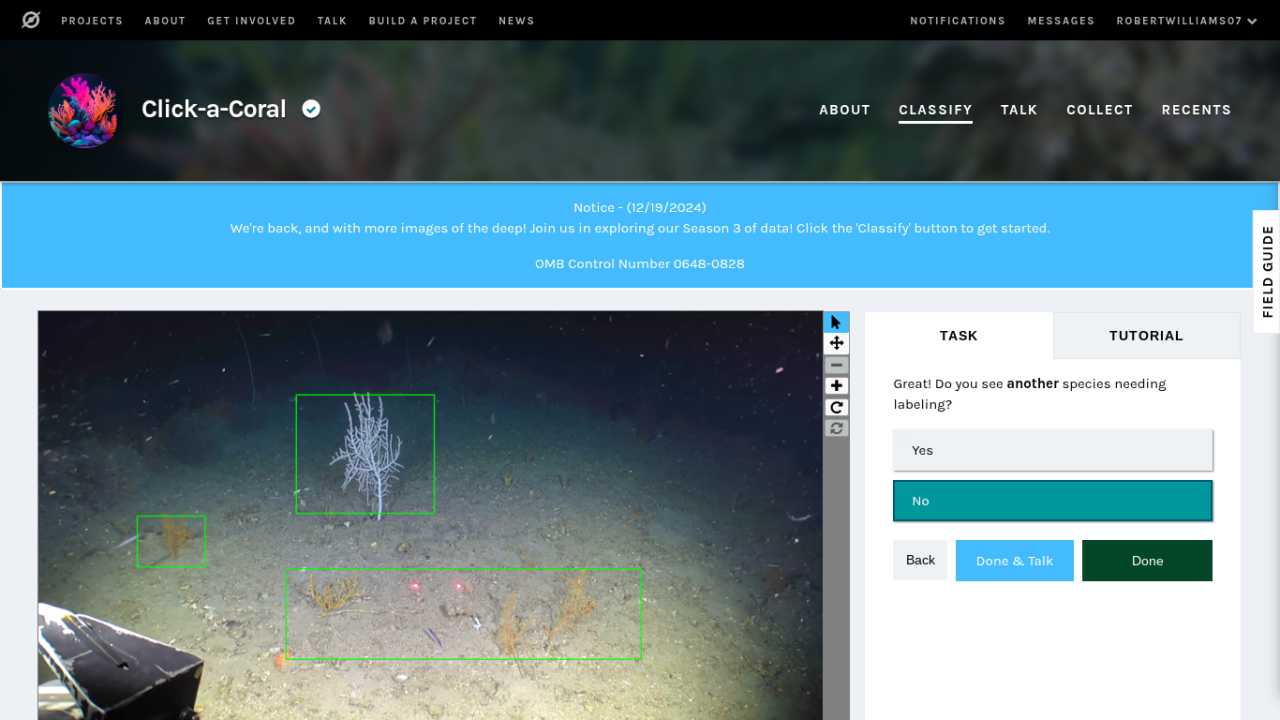This screenshot has width=1280, height=720.
Task: Click the verified checkmark badge
Action: coord(311,109)
